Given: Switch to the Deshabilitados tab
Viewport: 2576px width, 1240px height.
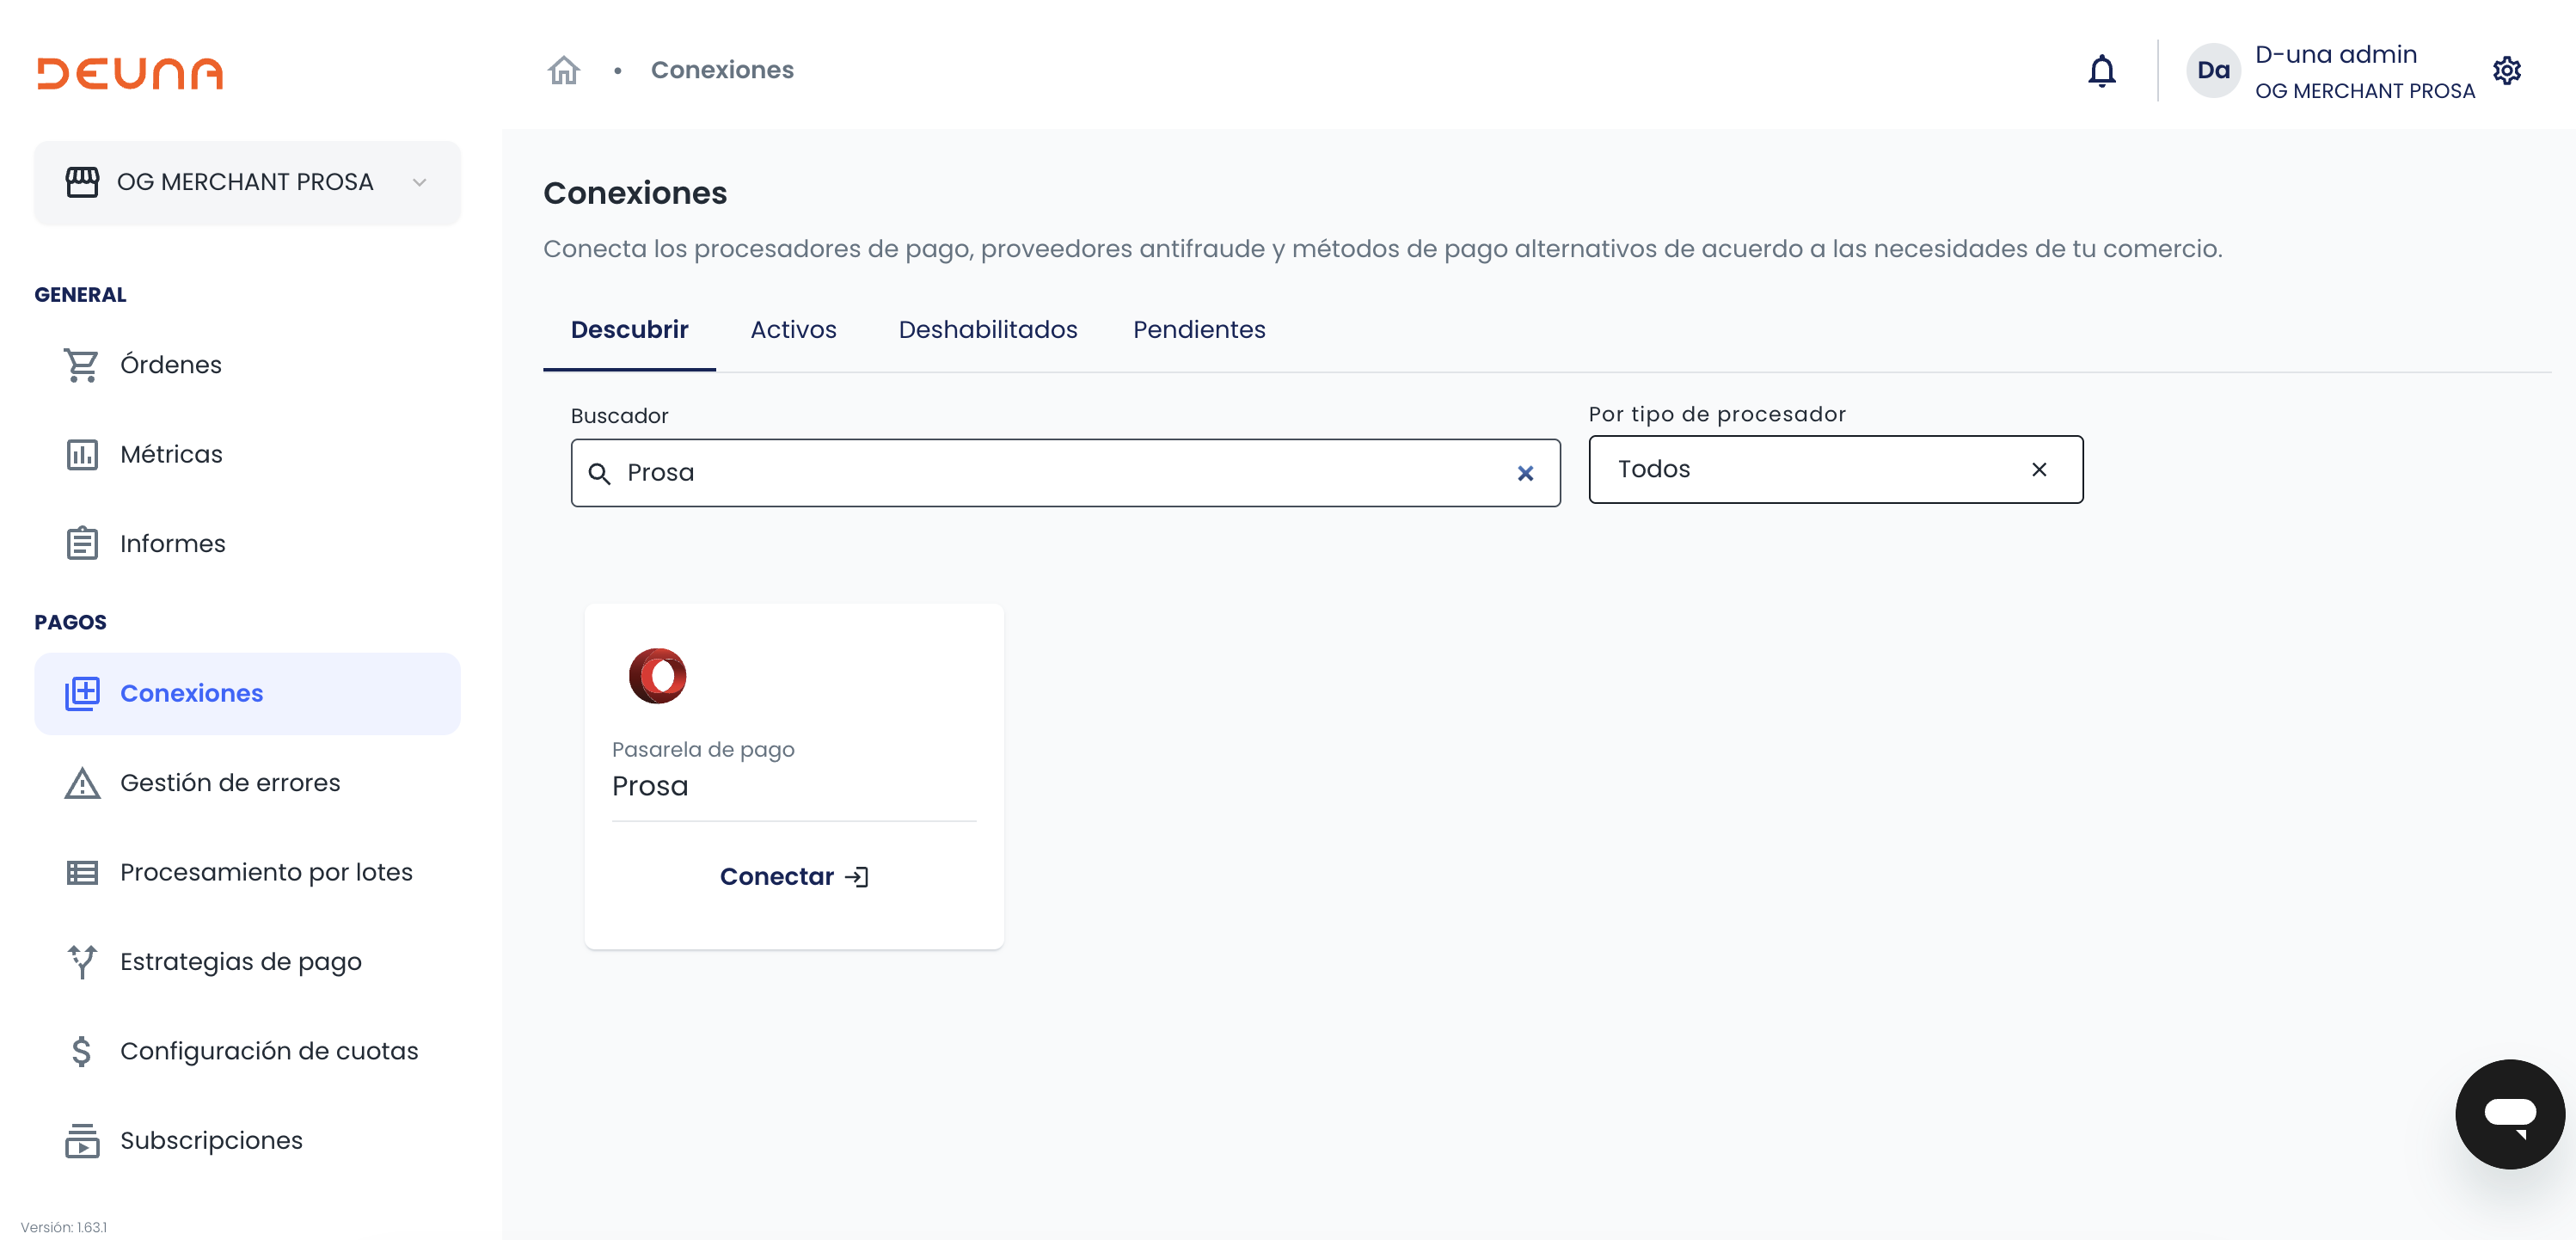Looking at the screenshot, I should tap(987, 330).
